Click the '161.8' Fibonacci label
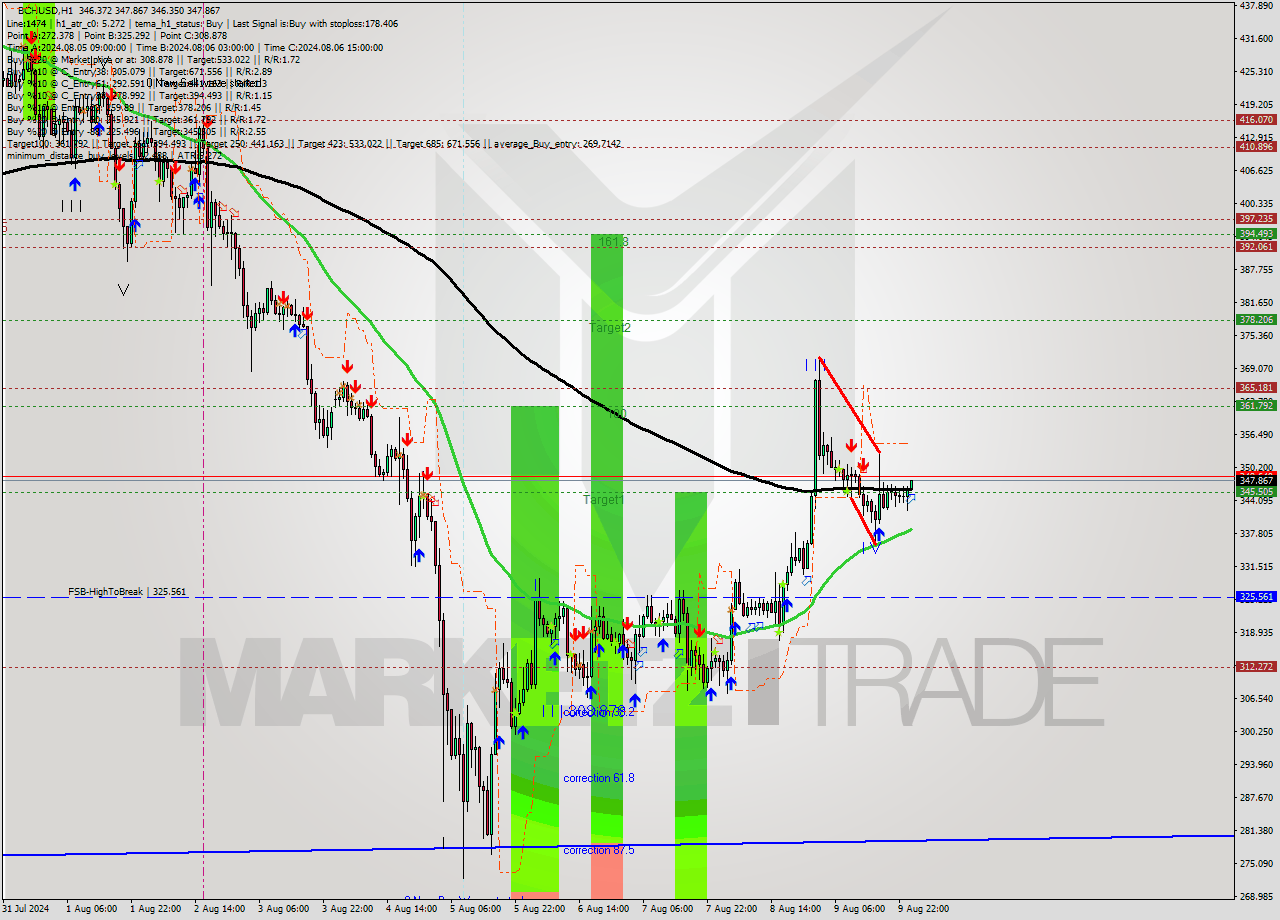Viewport: 1280px width, 920px height. pos(613,242)
